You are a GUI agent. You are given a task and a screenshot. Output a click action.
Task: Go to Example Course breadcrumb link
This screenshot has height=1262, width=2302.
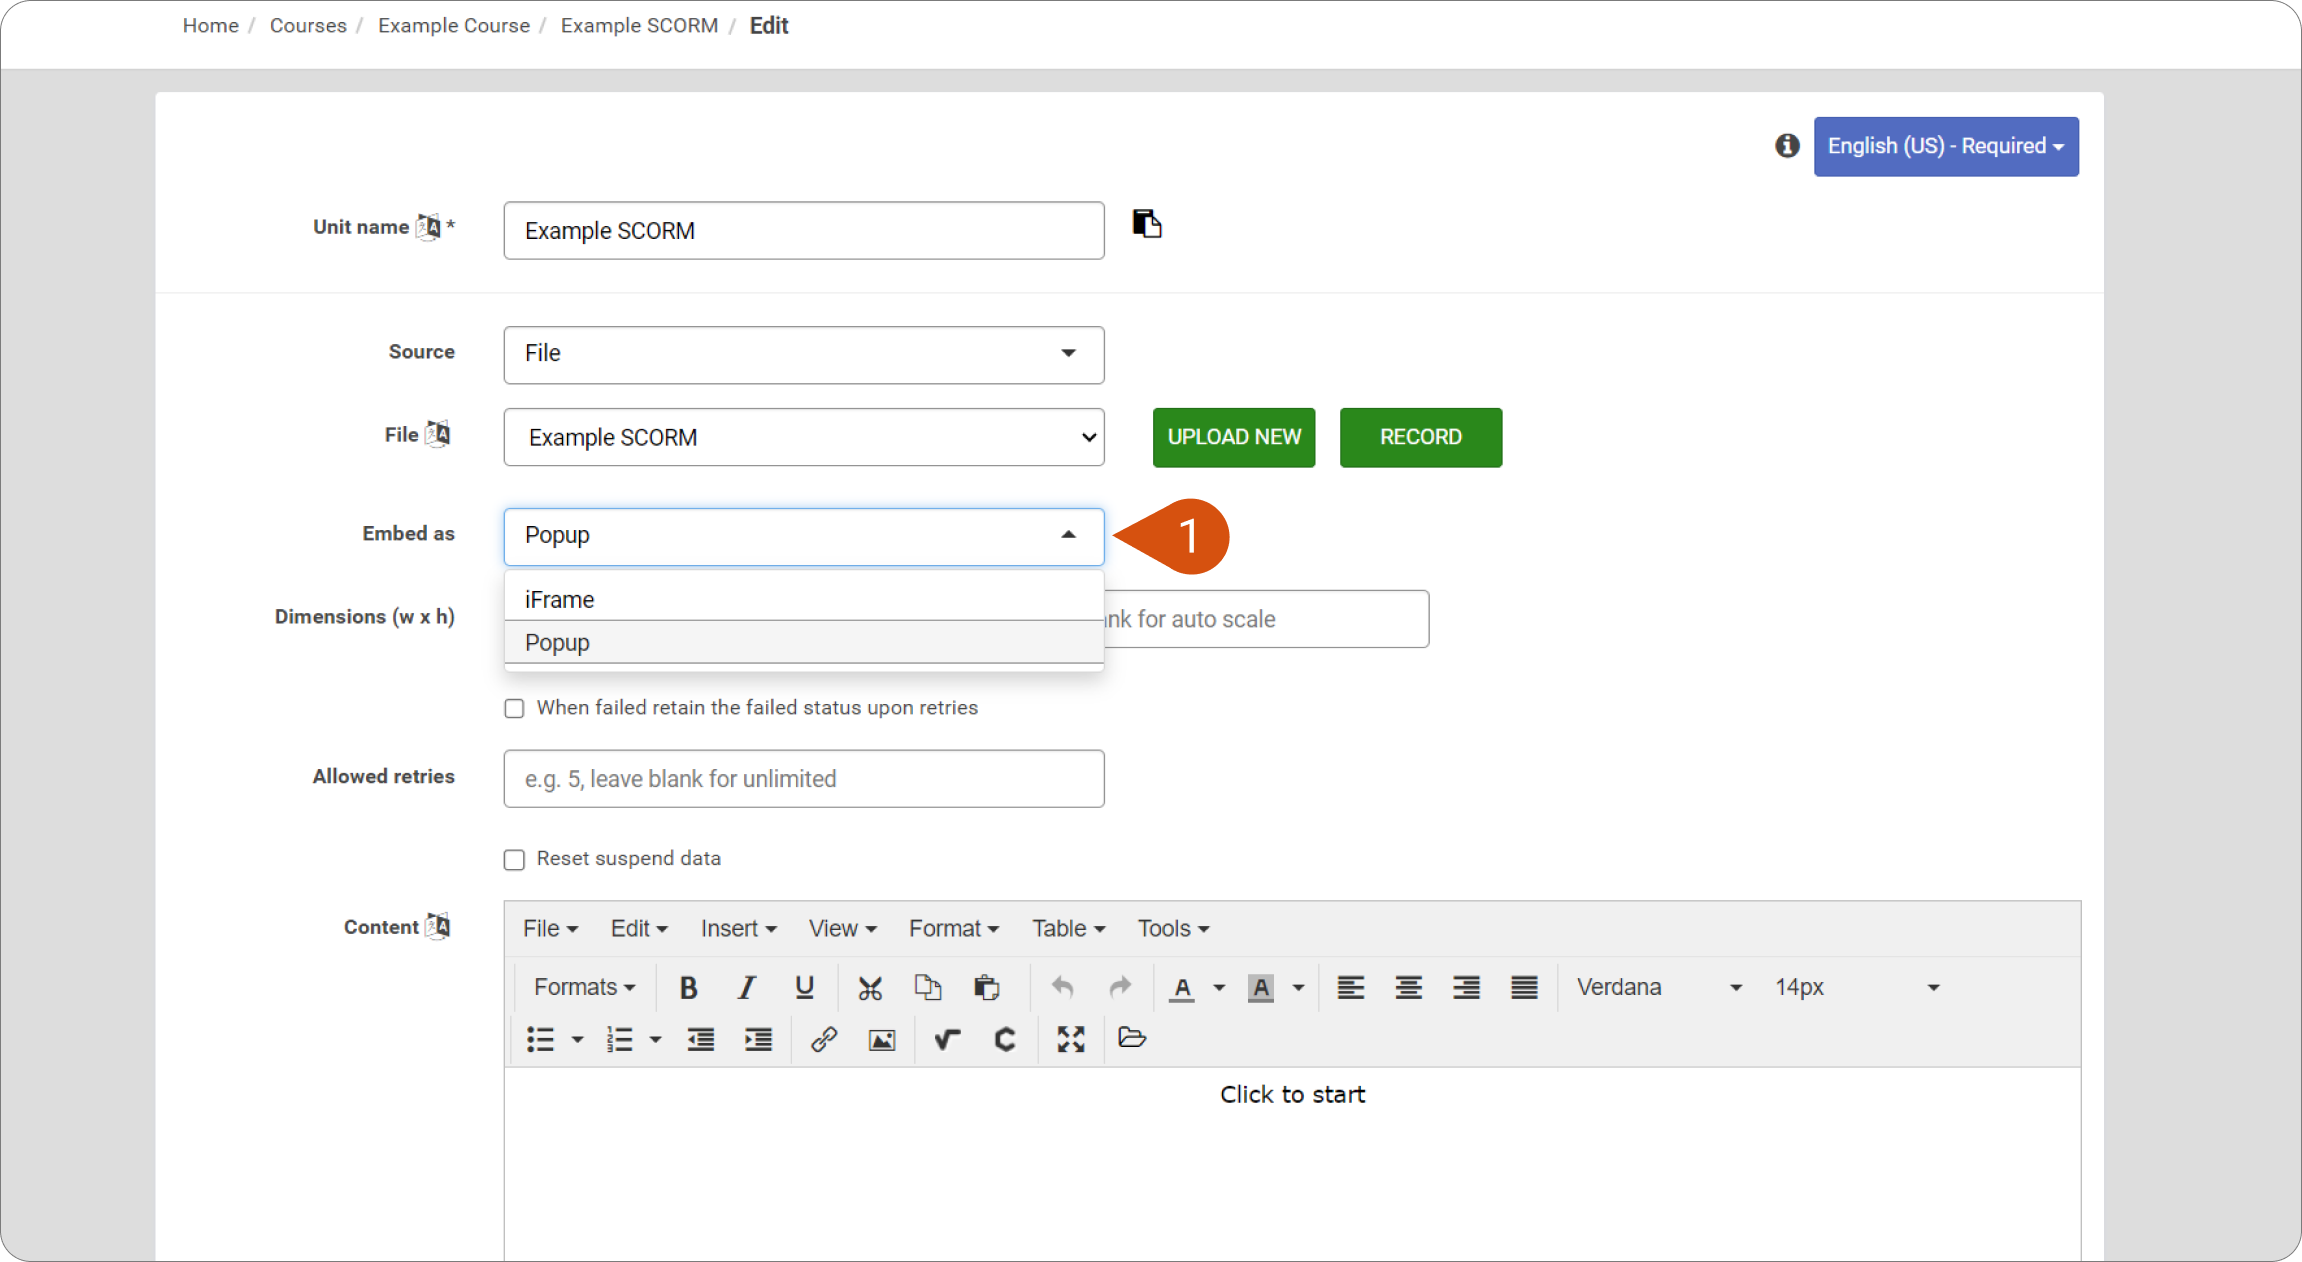(454, 26)
